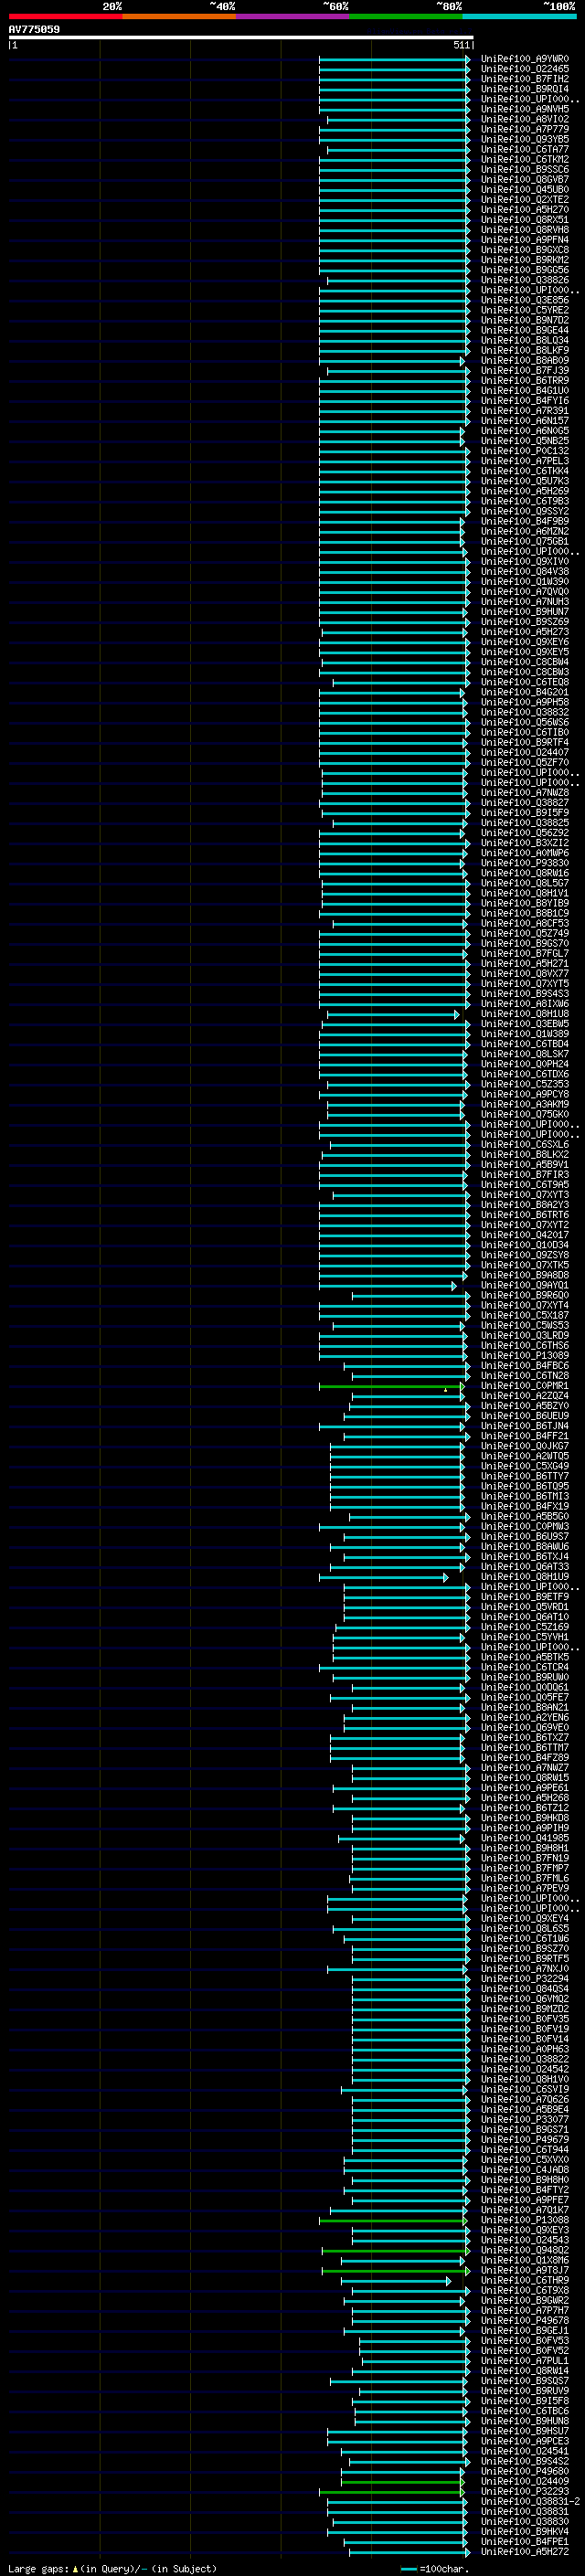Click the UniRef100_B9GEJ1 label

tap(524, 2330)
